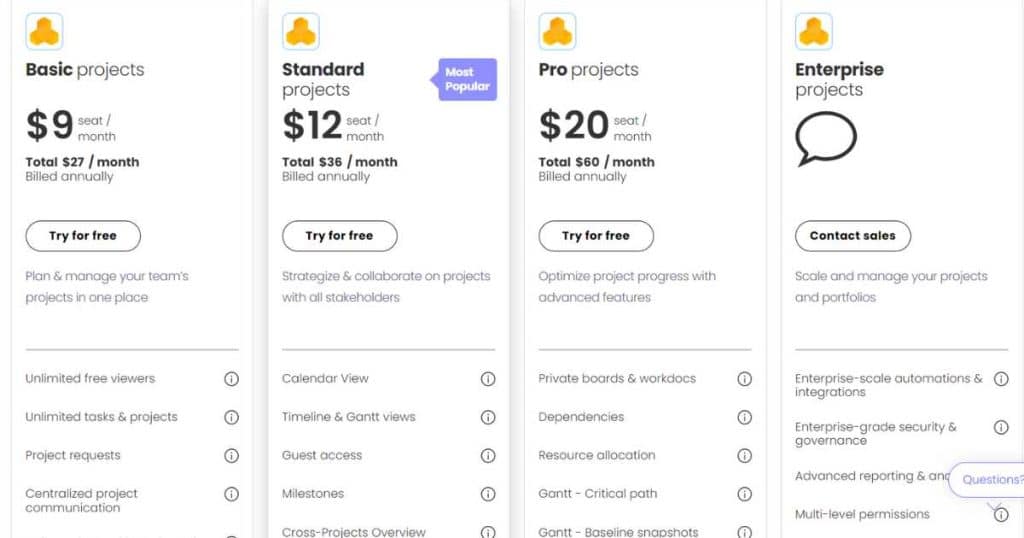
Task: Start Standard projects free trial
Action: [340, 236]
